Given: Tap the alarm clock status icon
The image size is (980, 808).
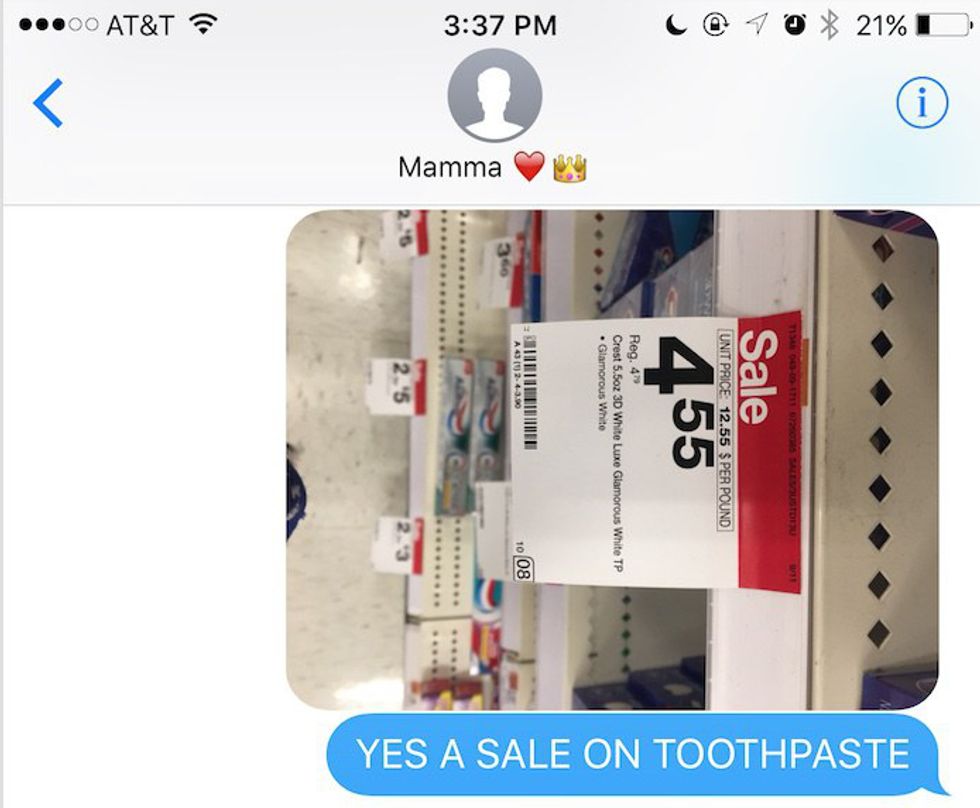Looking at the screenshot, I should (794, 24).
